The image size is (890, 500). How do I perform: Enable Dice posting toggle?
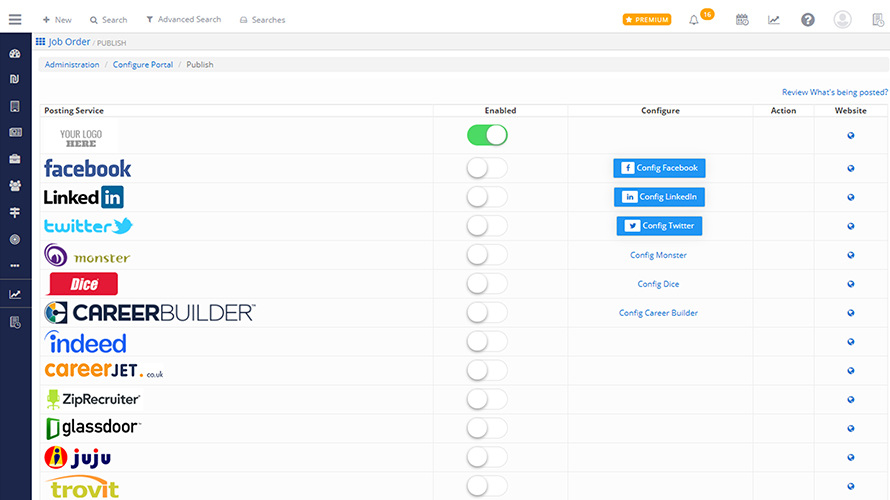[x=487, y=284]
